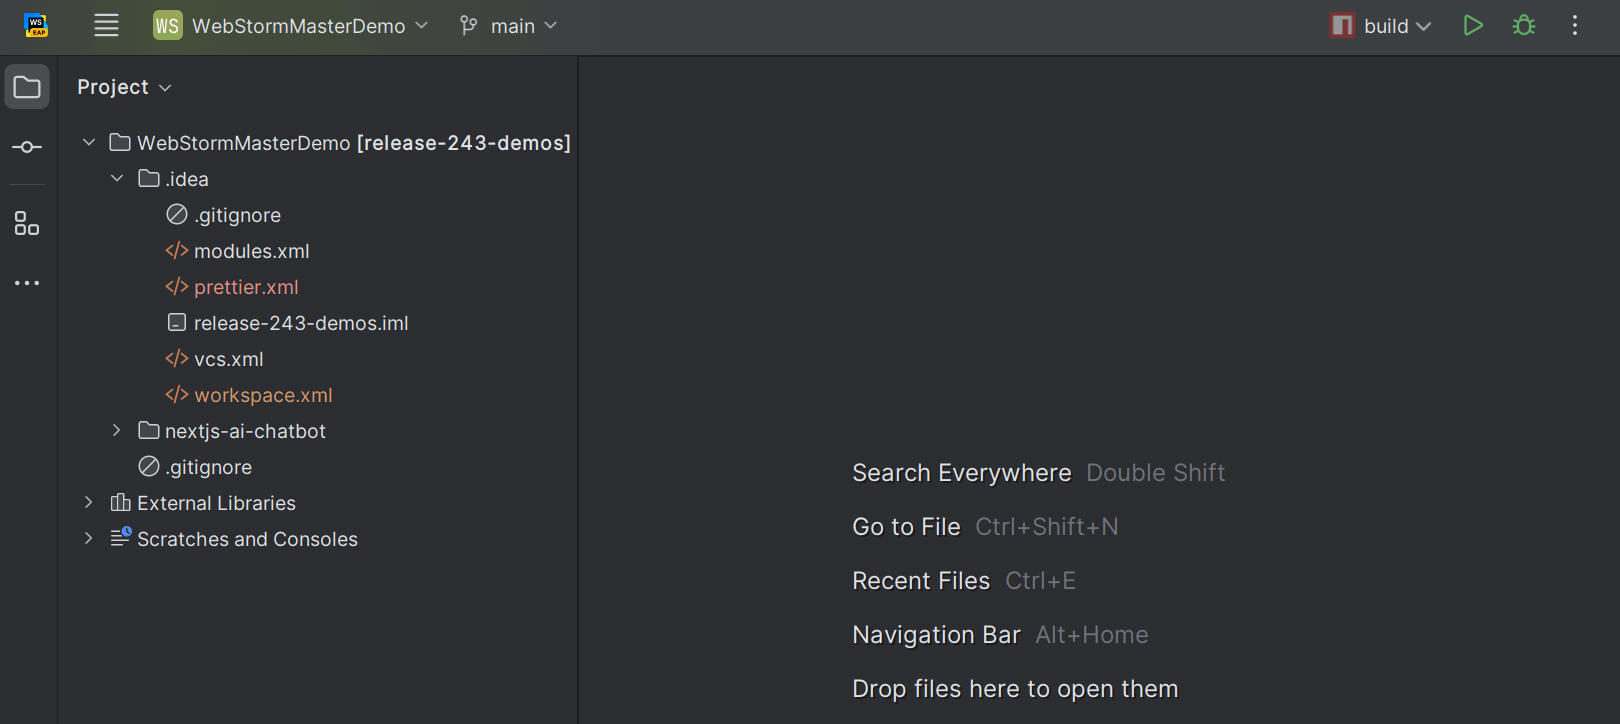Viewport: 1620px width, 724px height.
Task: Open the Commit tool window
Action: [27, 147]
